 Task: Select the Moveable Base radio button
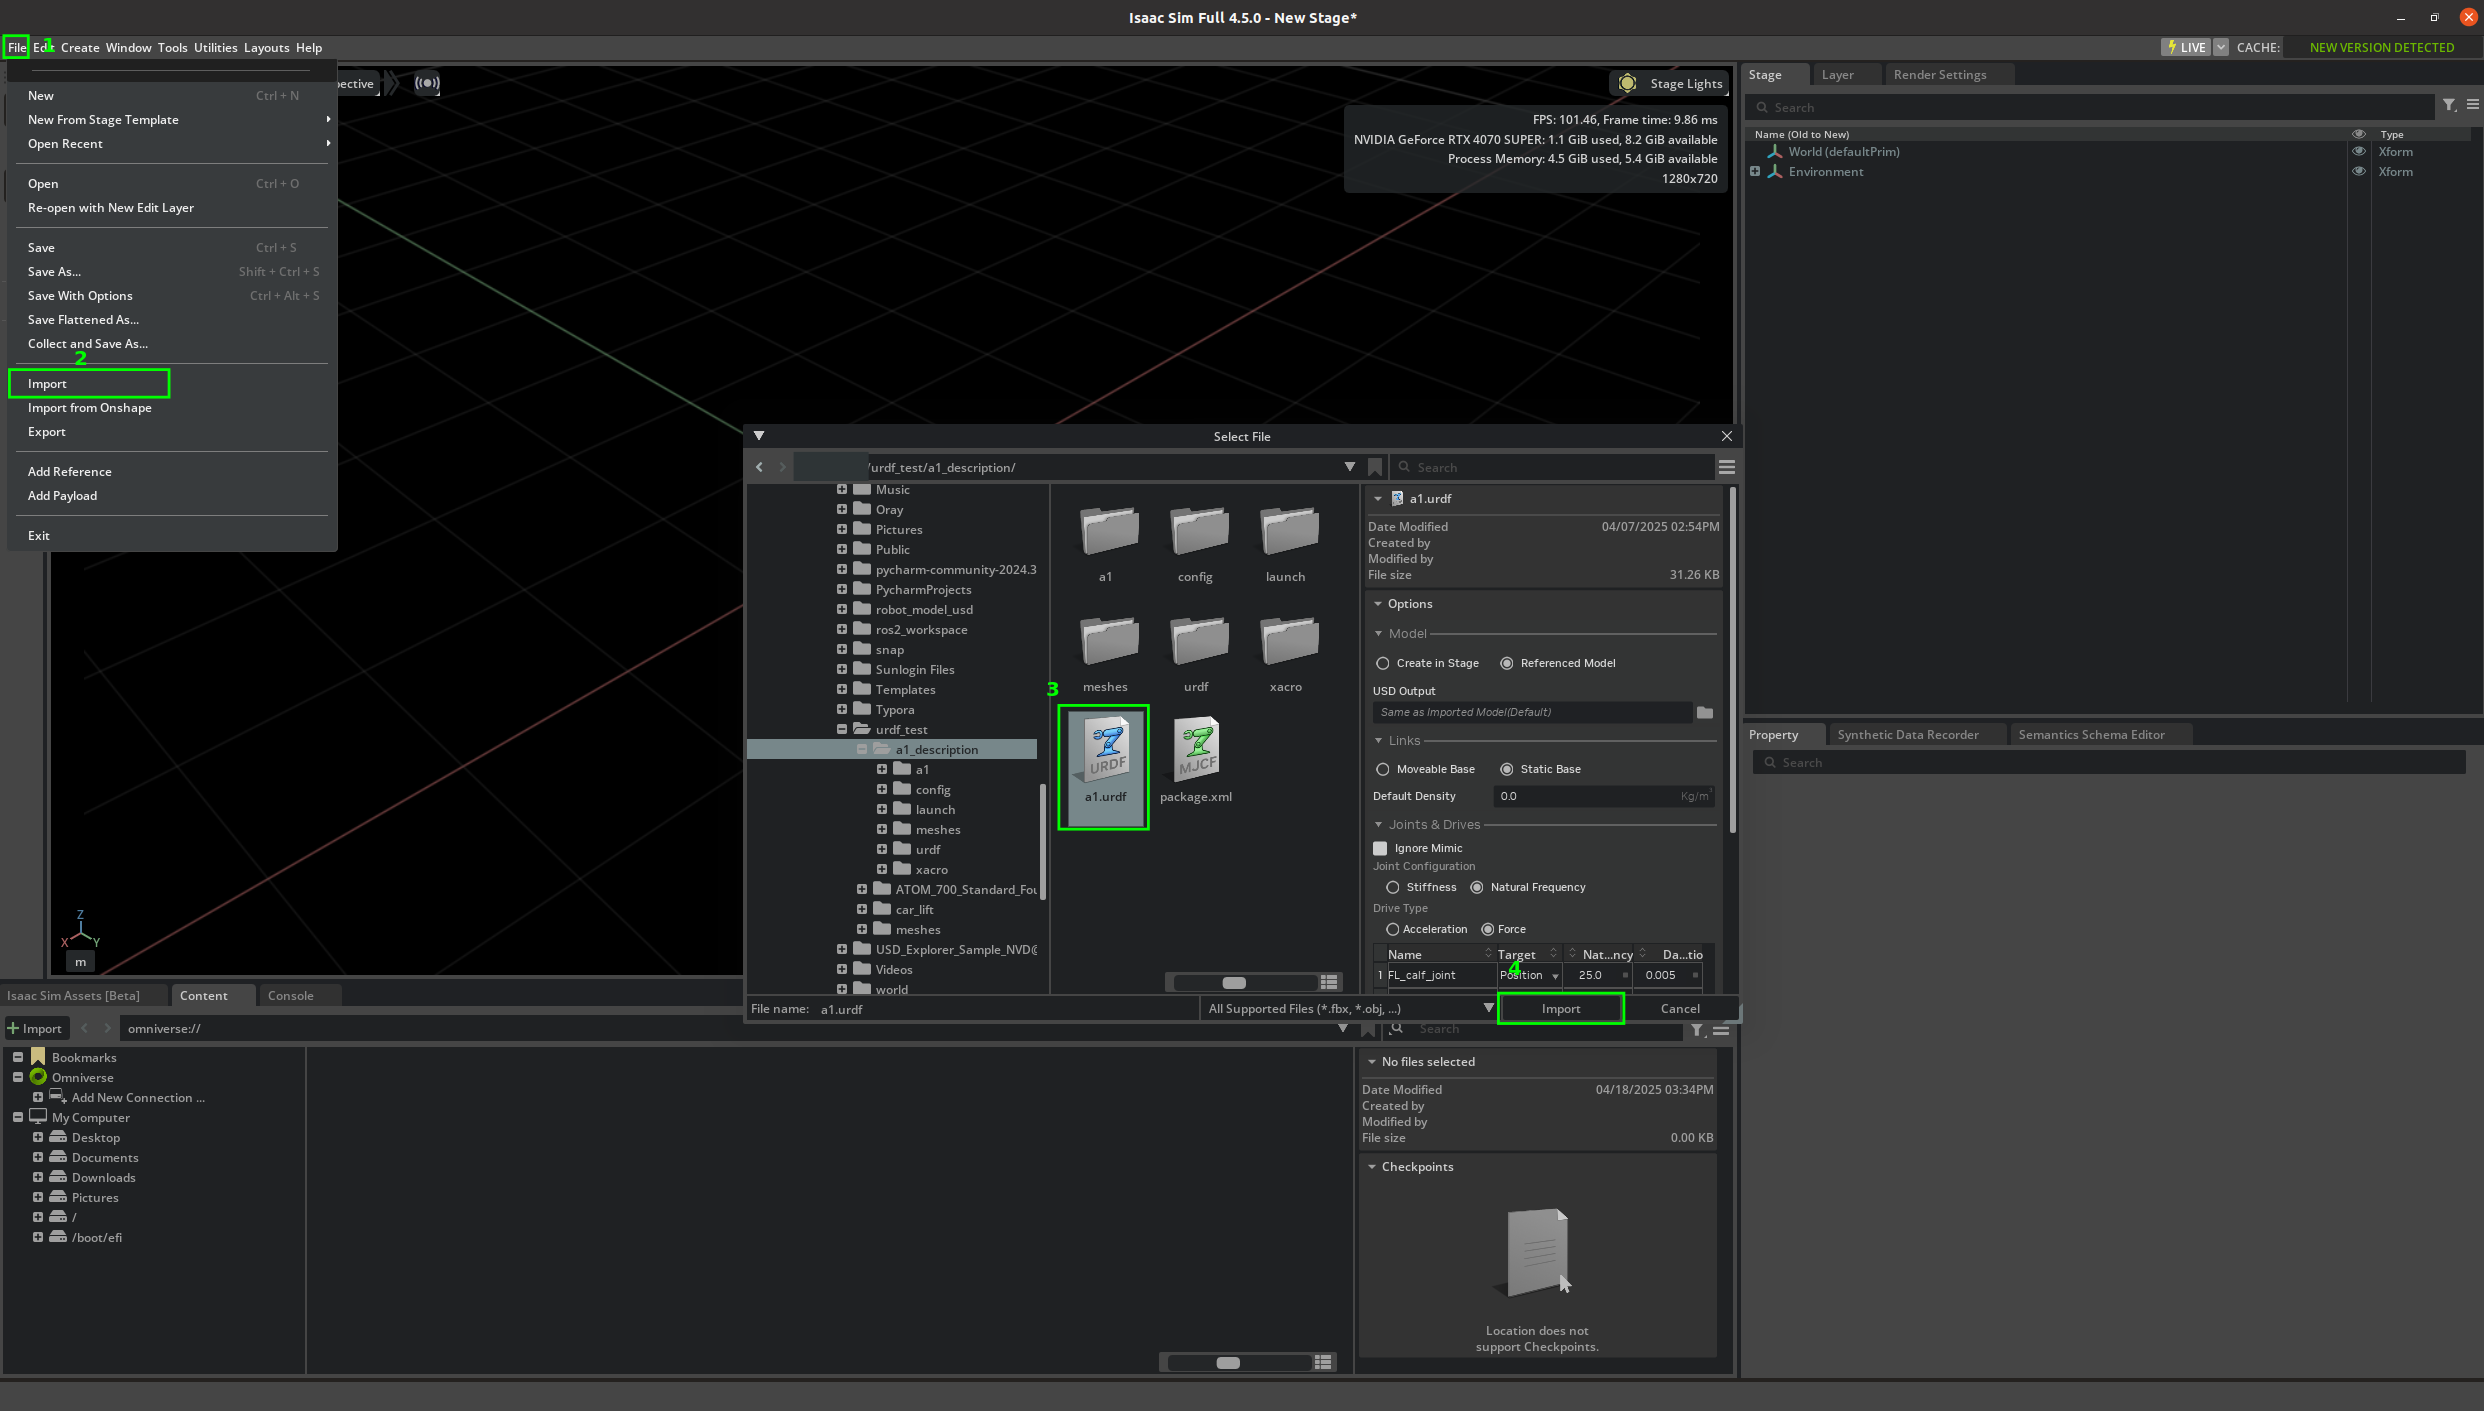pos(1383,769)
